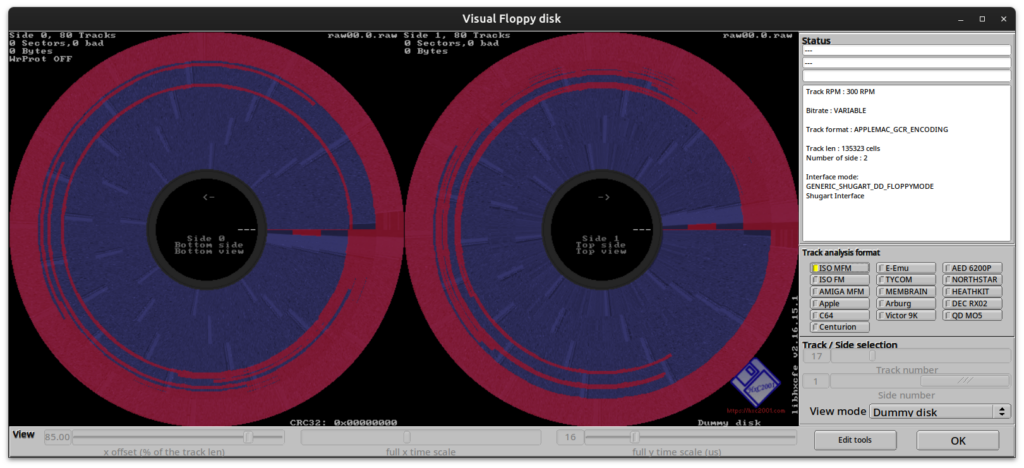Click the Side 0 disk center hub
Image resolution: width=1024 pixels, height=468 pixels.
click(x=208, y=228)
